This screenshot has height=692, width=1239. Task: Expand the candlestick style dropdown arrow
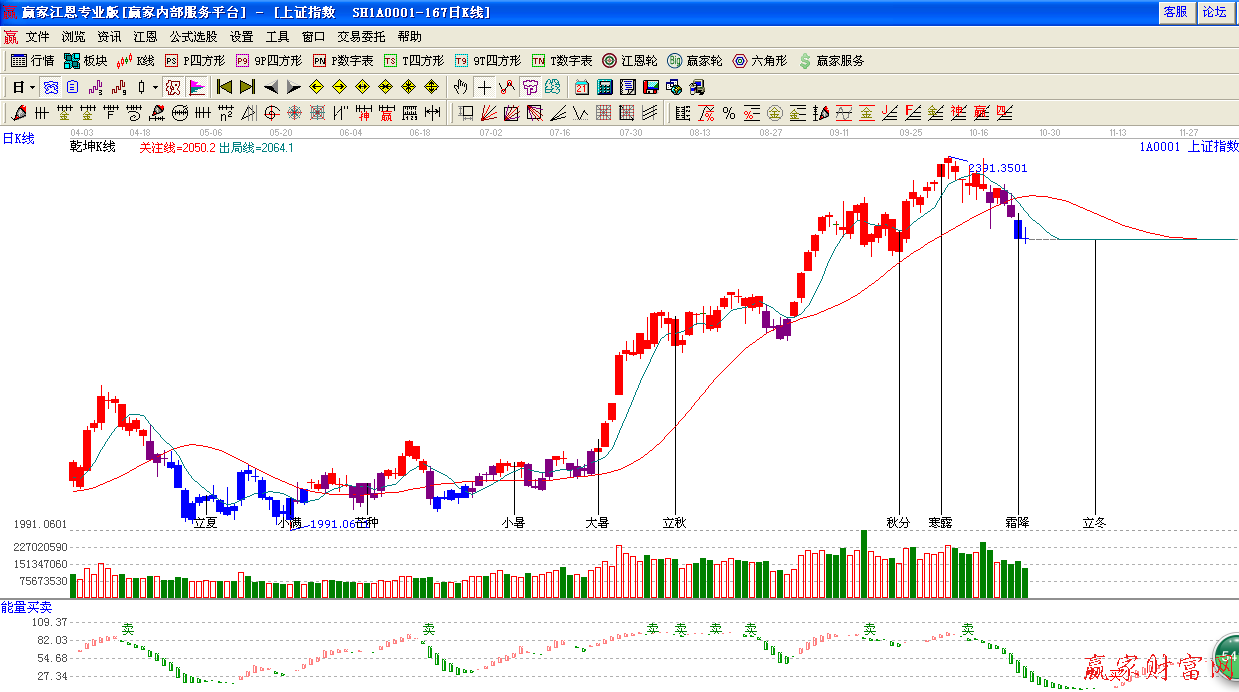155,87
